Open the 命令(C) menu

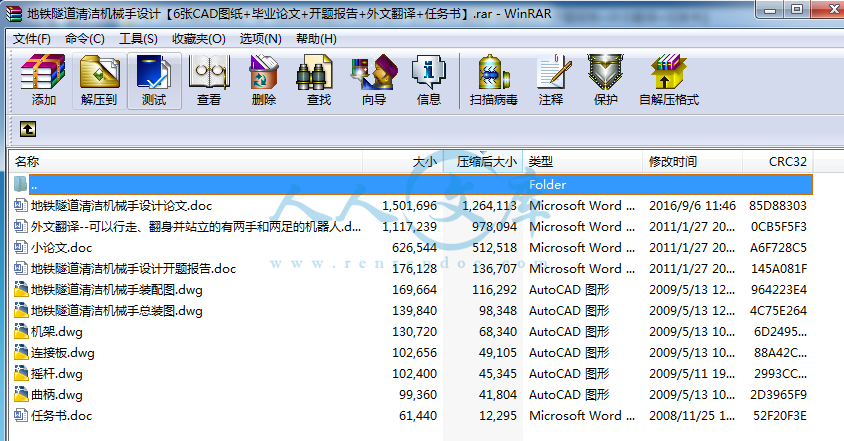pyautogui.click(x=85, y=39)
